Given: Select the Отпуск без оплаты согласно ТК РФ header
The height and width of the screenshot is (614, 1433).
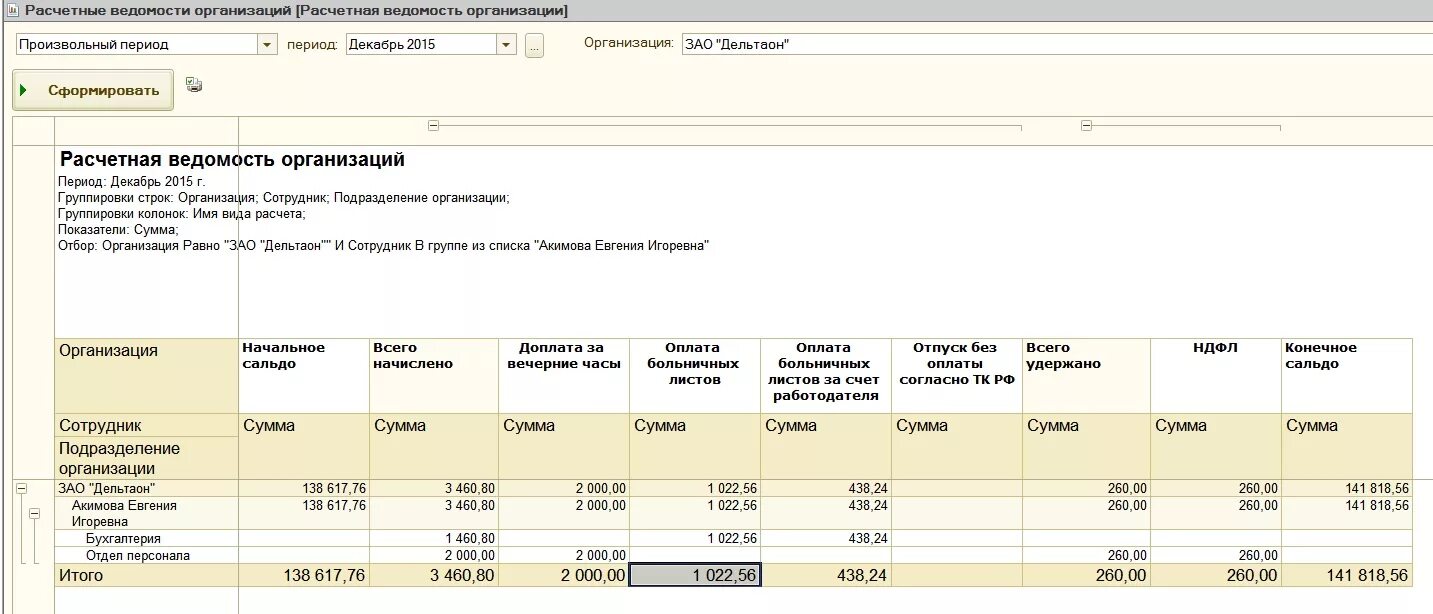Looking at the screenshot, I should pyautogui.click(x=957, y=376).
